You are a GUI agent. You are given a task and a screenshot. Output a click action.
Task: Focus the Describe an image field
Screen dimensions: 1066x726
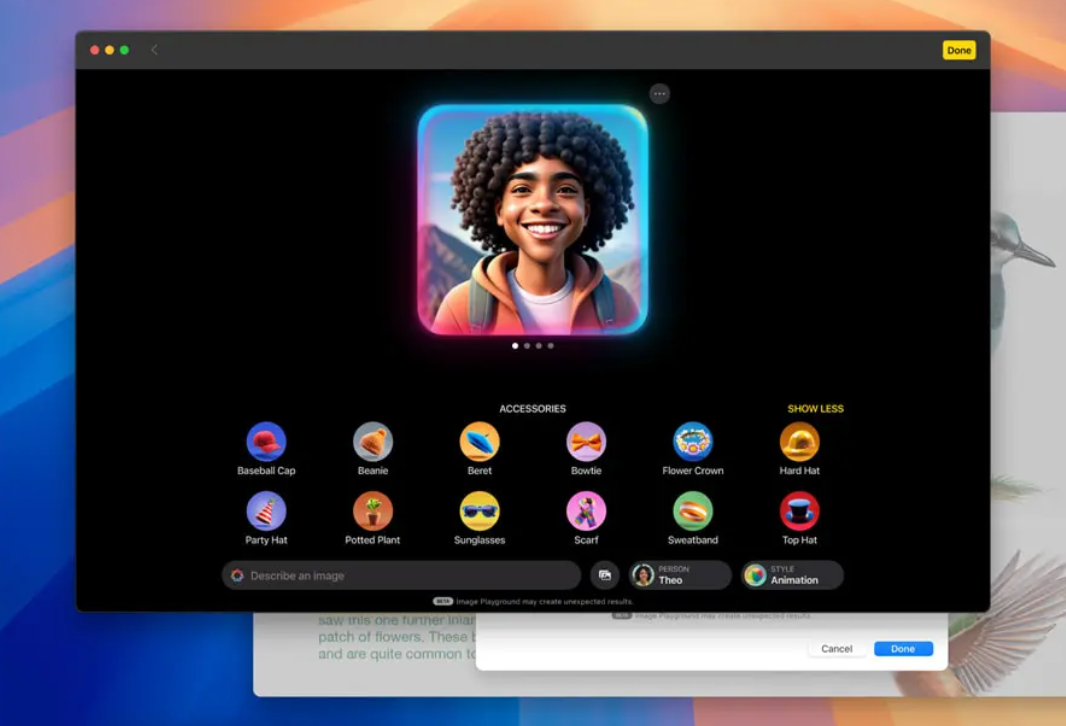tap(401, 576)
